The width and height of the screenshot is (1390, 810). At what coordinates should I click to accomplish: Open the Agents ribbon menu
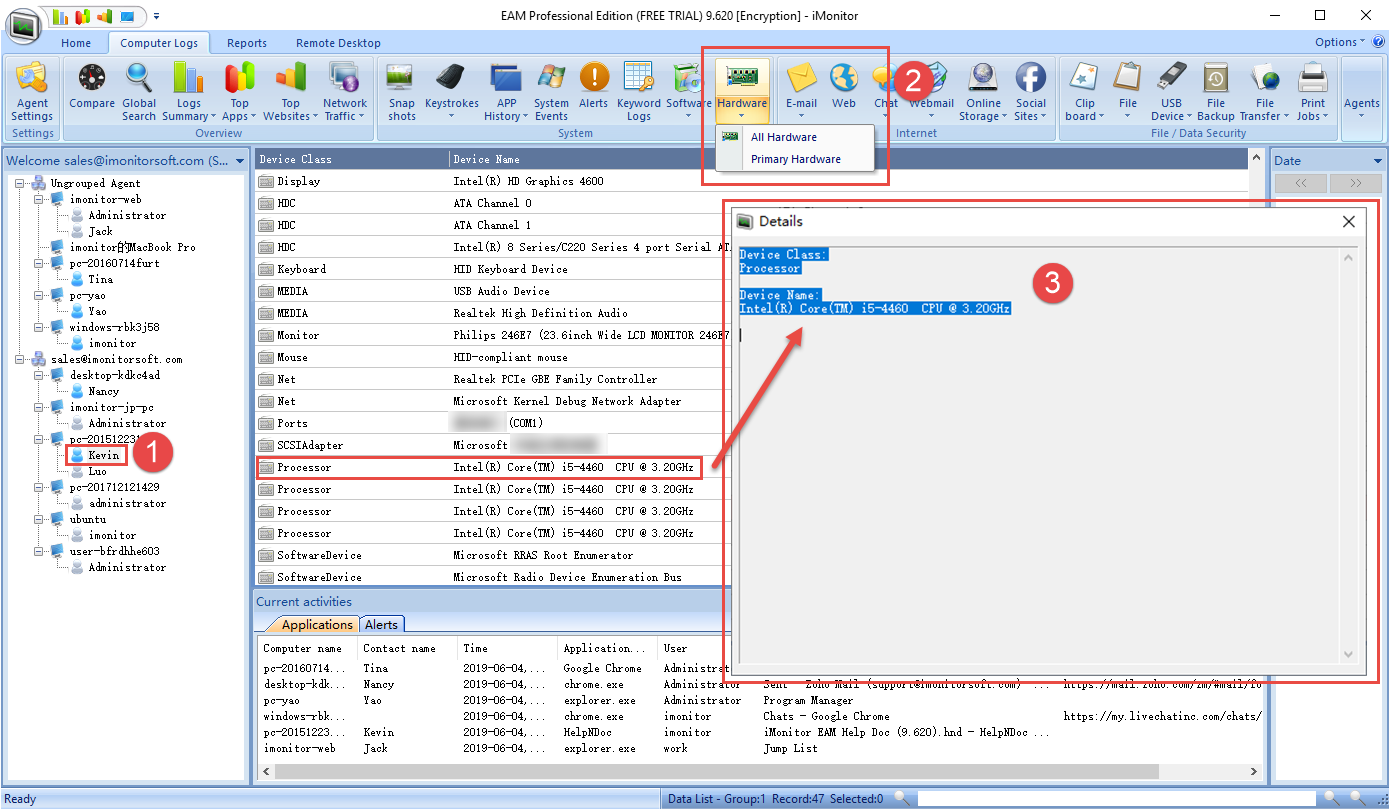click(1361, 90)
